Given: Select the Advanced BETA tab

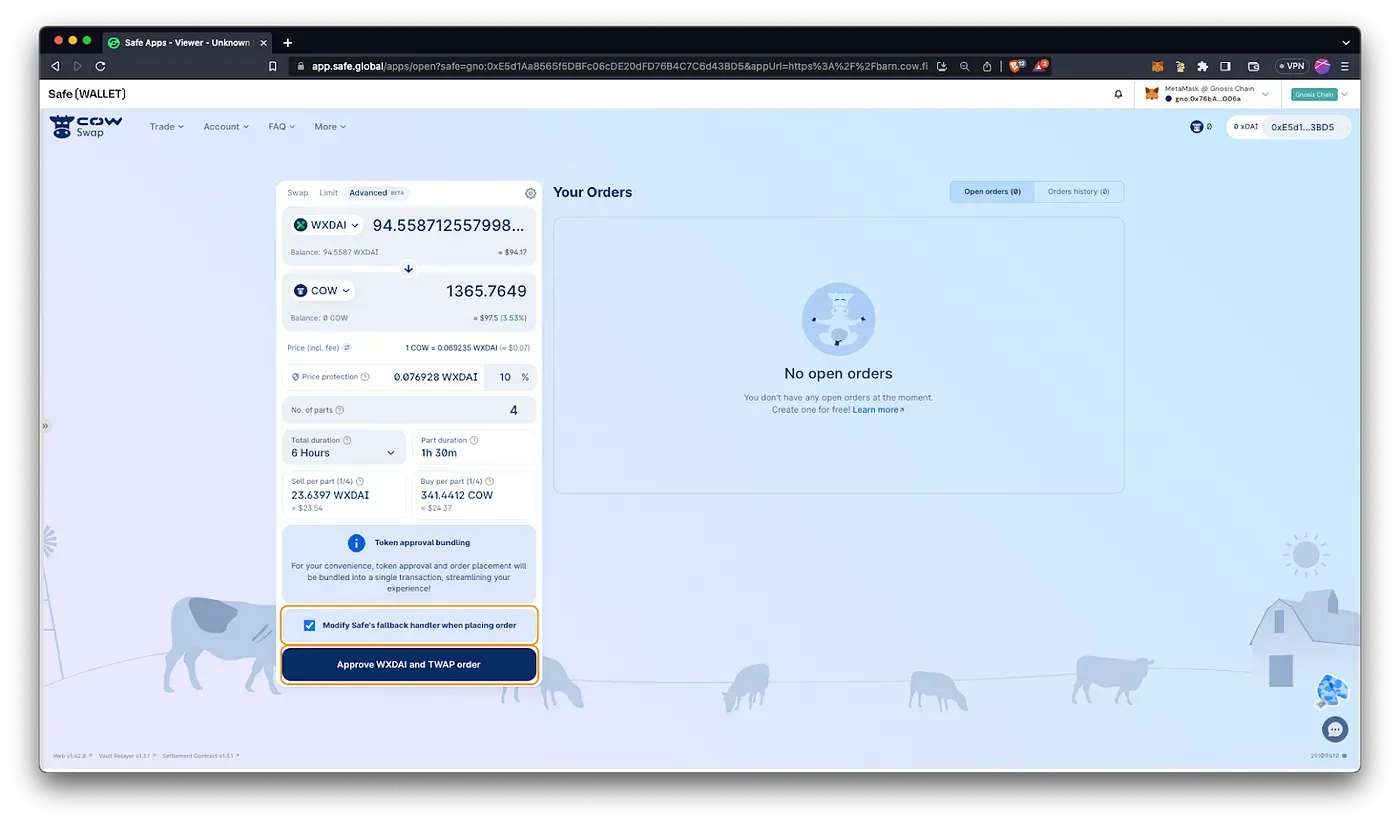Looking at the screenshot, I should click(x=377, y=193).
